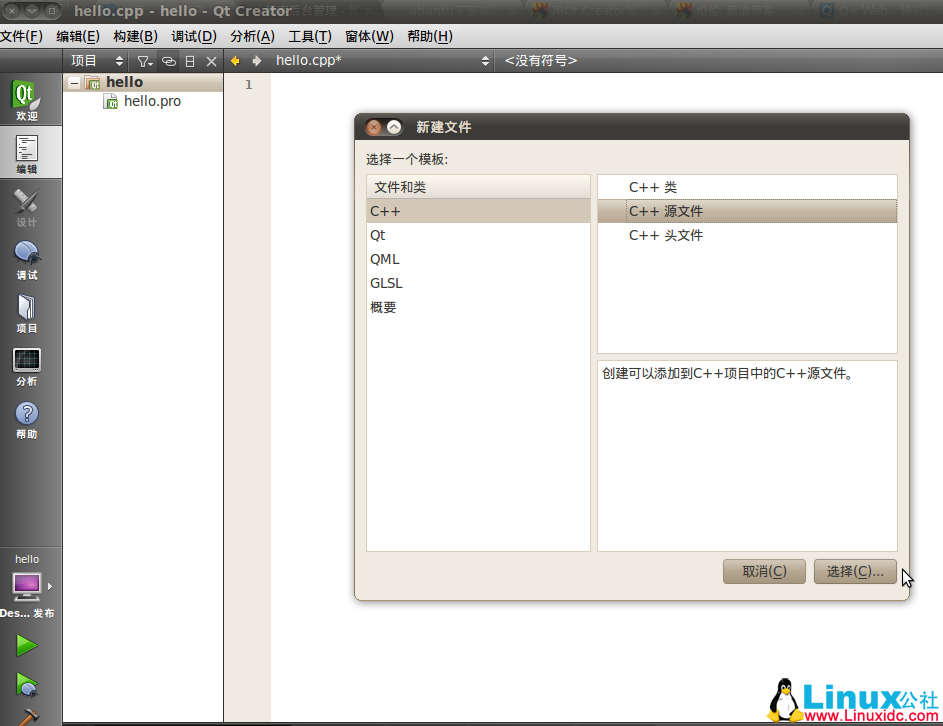Toggle the project tree filter
Screen dimensions: 943x726
pyautogui.click(x=145, y=60)
